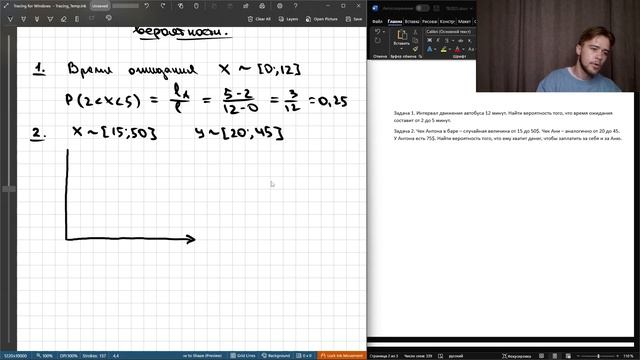Select the fourth pen in the Tracing toolbar

pos(50,19)
